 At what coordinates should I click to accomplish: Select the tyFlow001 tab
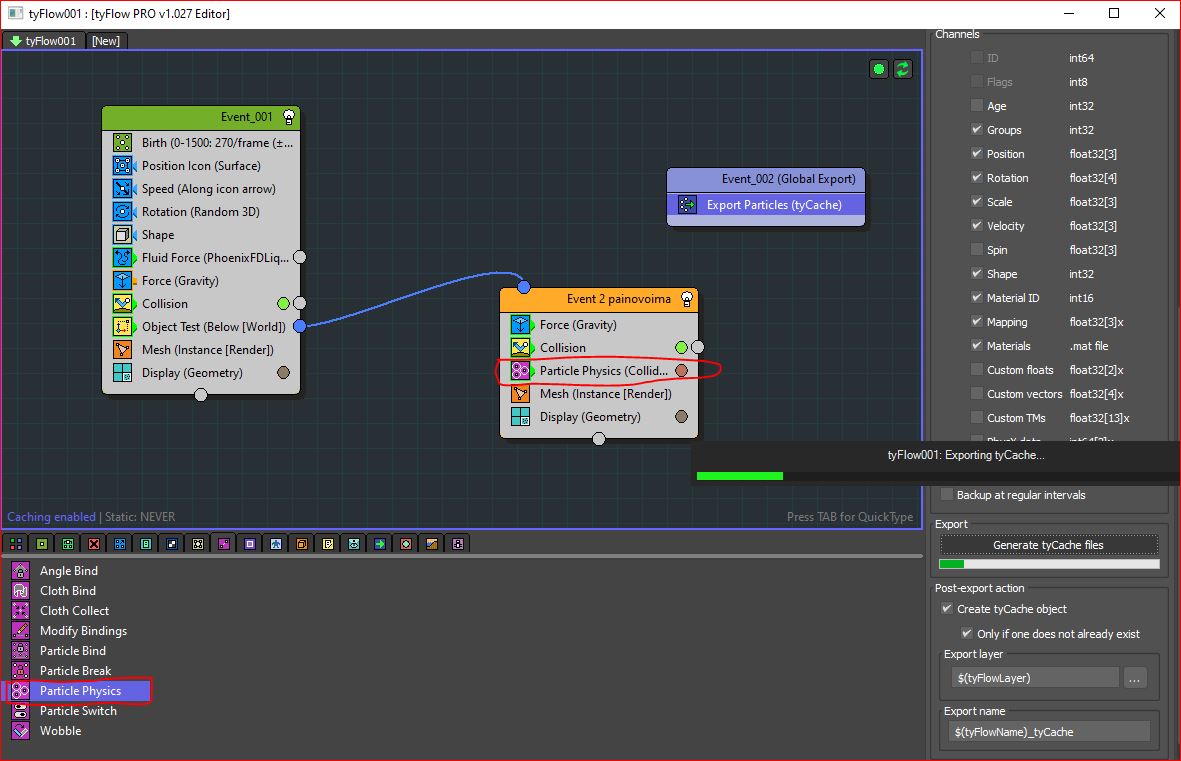pos(44,41)
